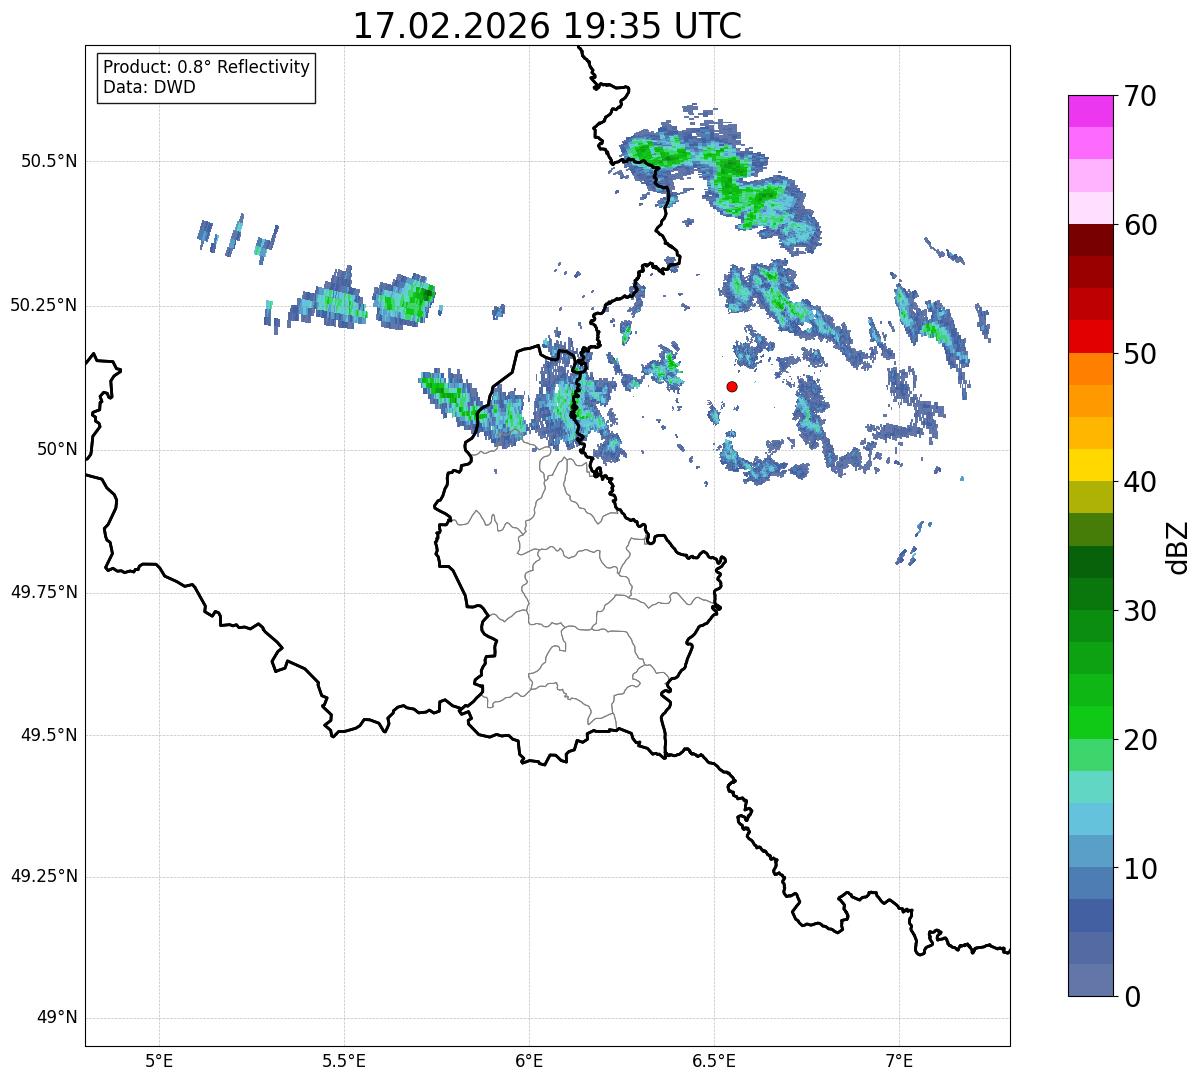1202x1081 pixels.
Task: Click the title '17.02.2026 19:35 UTC'
Action: click(x=547, y=26)
